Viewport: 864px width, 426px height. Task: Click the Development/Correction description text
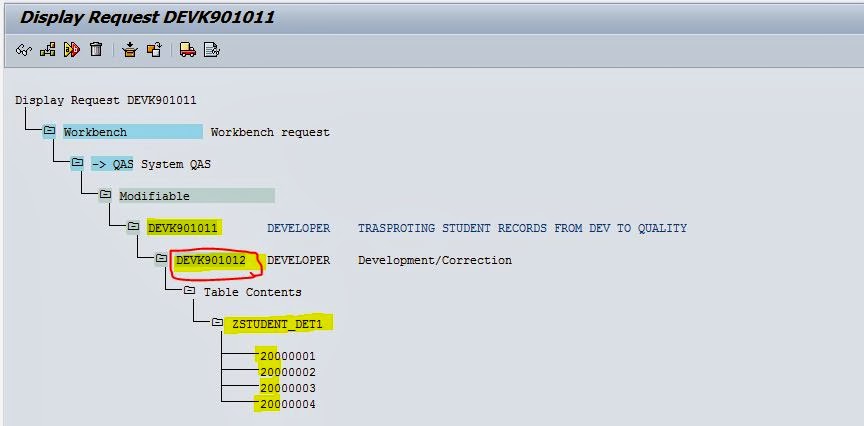coord(435,260)
